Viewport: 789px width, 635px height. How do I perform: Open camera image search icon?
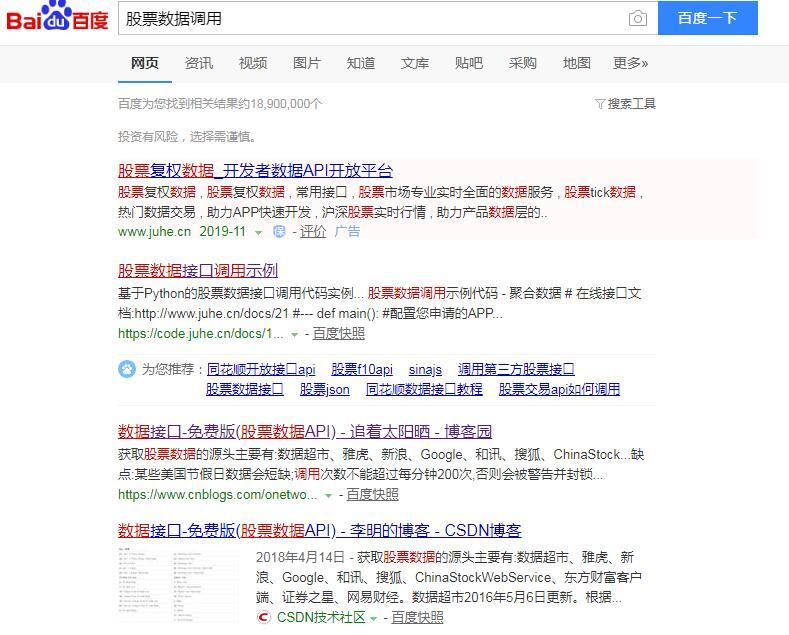click(638, 19)
